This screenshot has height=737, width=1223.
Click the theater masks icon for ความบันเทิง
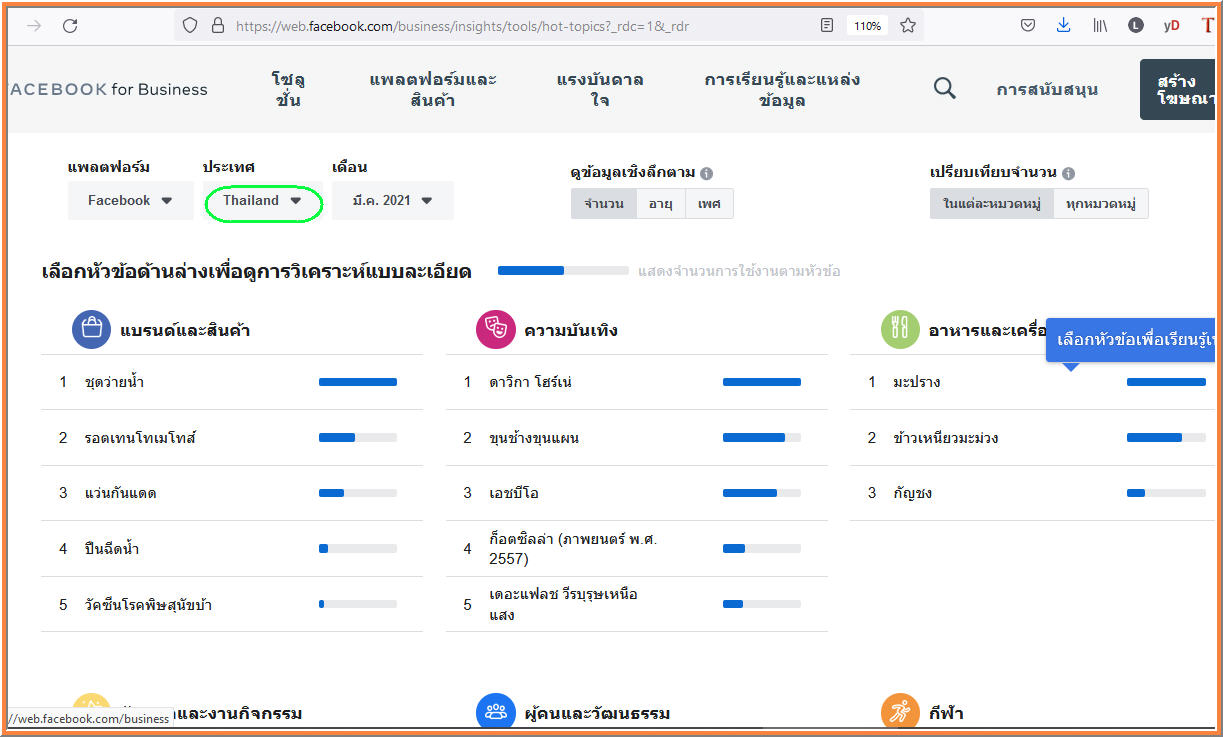tap(495, 329)
